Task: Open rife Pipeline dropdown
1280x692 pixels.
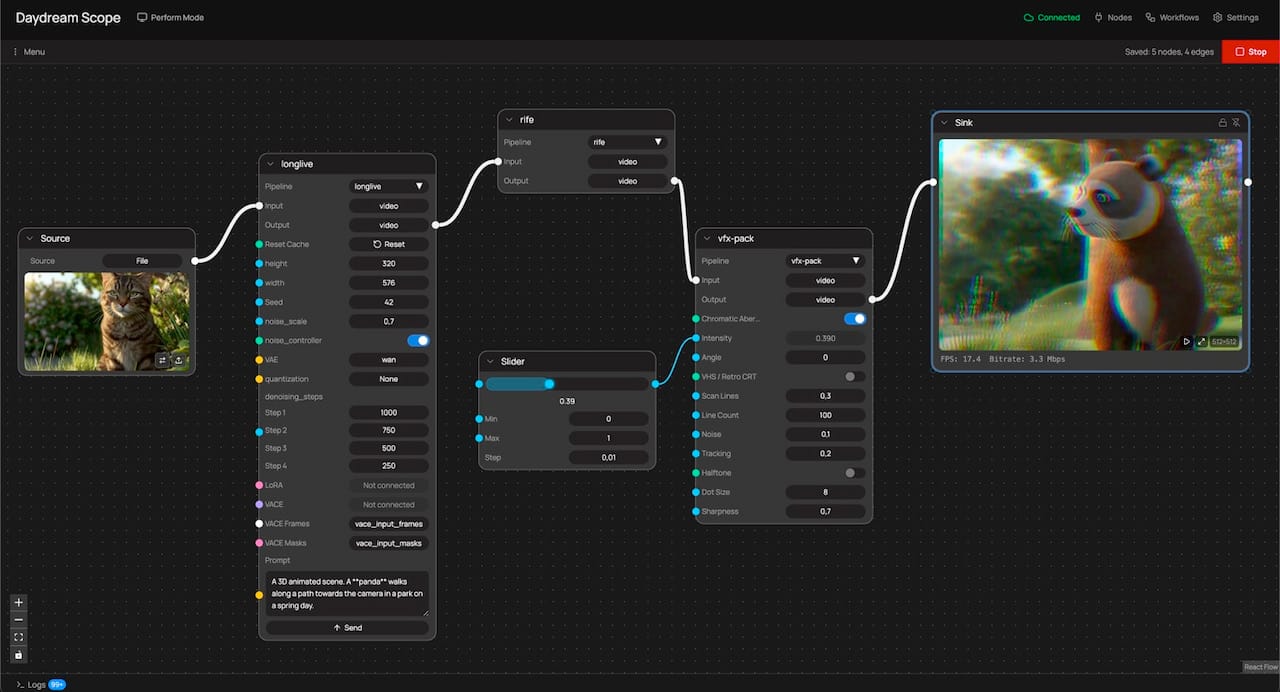Action: 627,142
